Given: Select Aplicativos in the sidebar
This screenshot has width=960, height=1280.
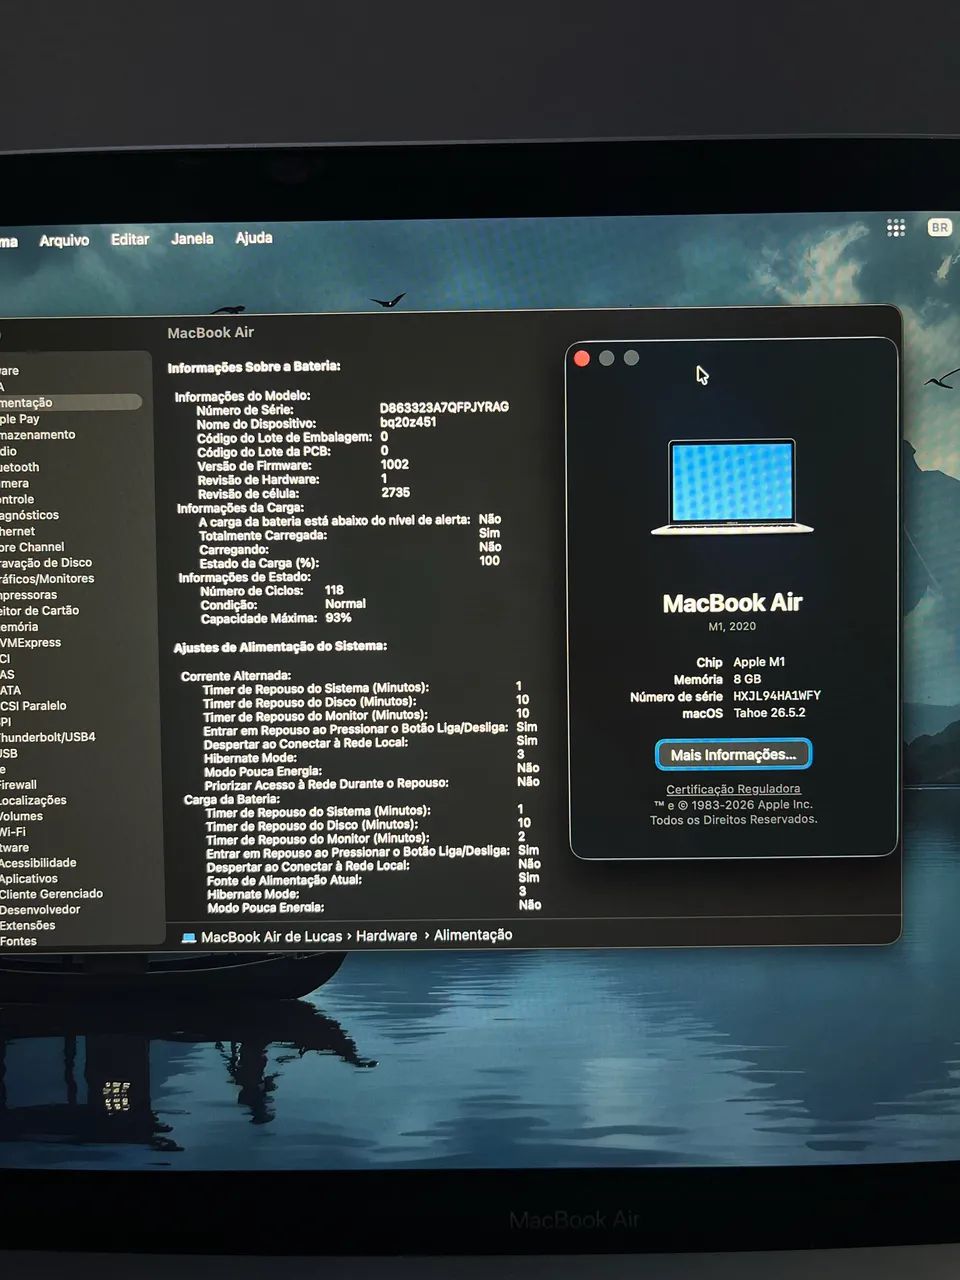Looking at the screenshot, I should click(29, 879).
